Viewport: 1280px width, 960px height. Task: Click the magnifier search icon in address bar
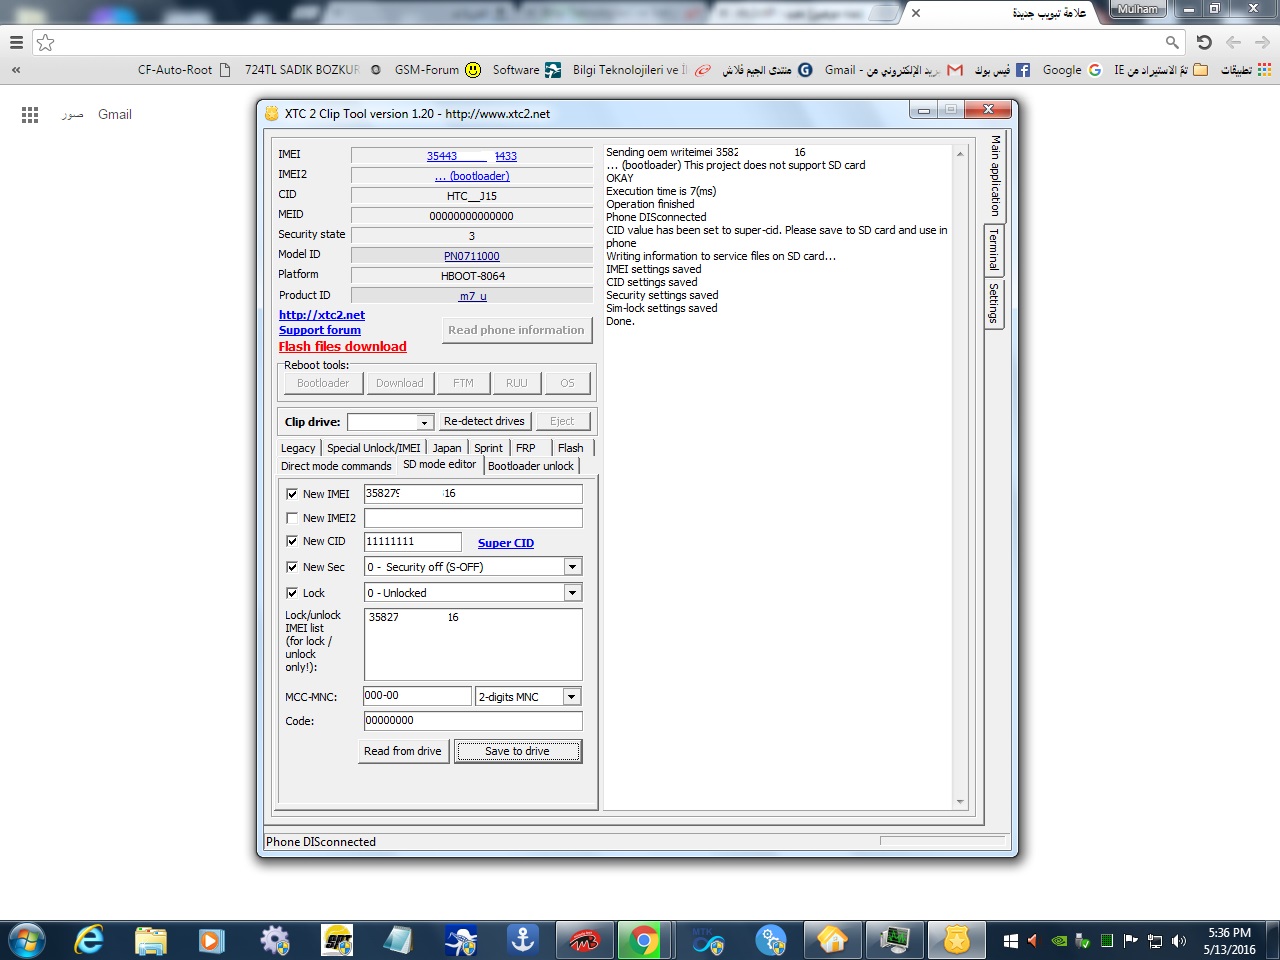pyautogui.click(x=1172, y=42)
